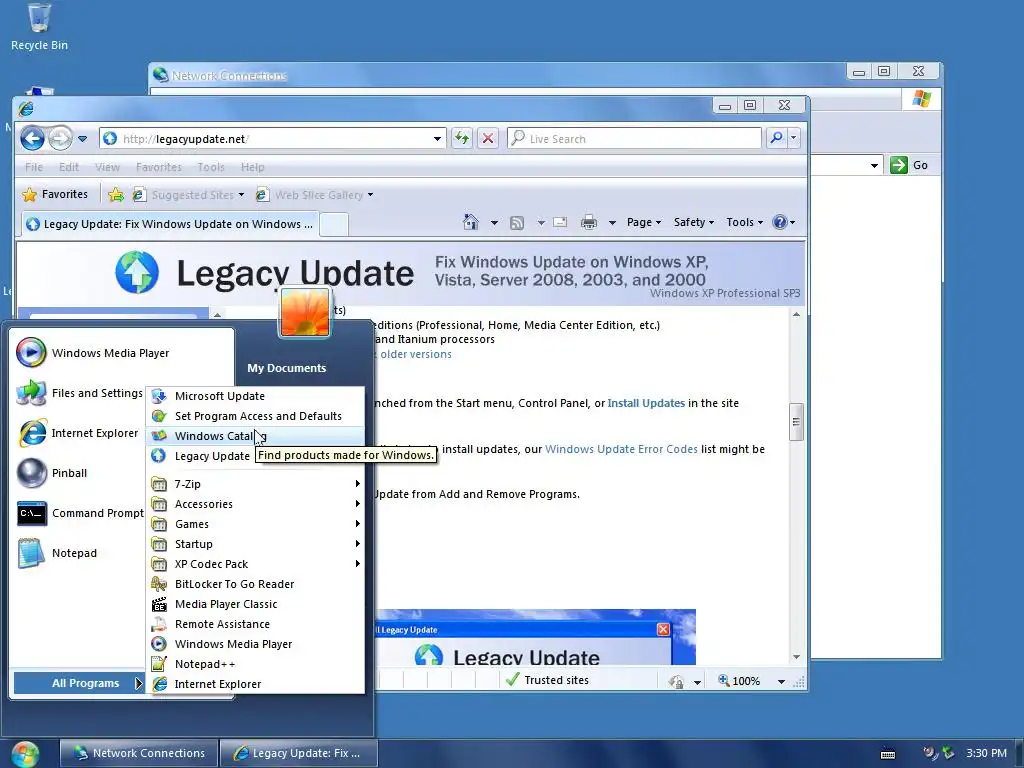Follow the Install Updates link
This screenshot has height=768, width=1024.
click(646, 403)
